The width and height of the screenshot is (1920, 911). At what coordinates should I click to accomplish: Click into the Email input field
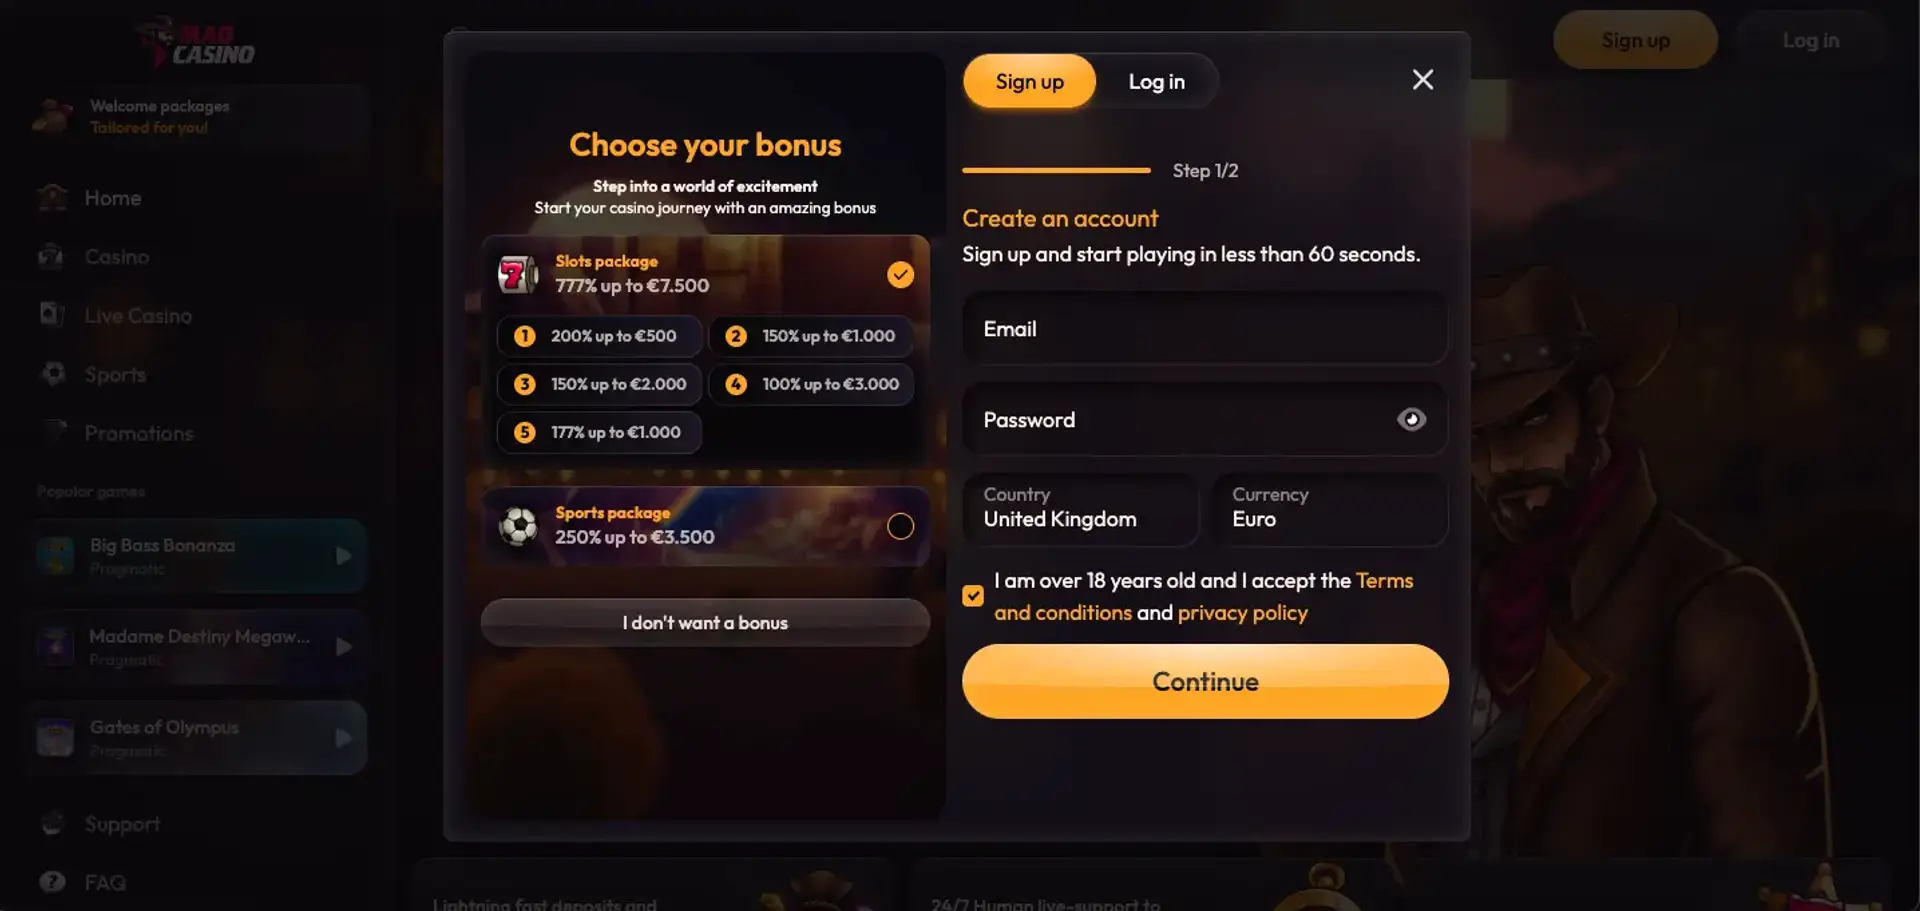[1204, 329]
